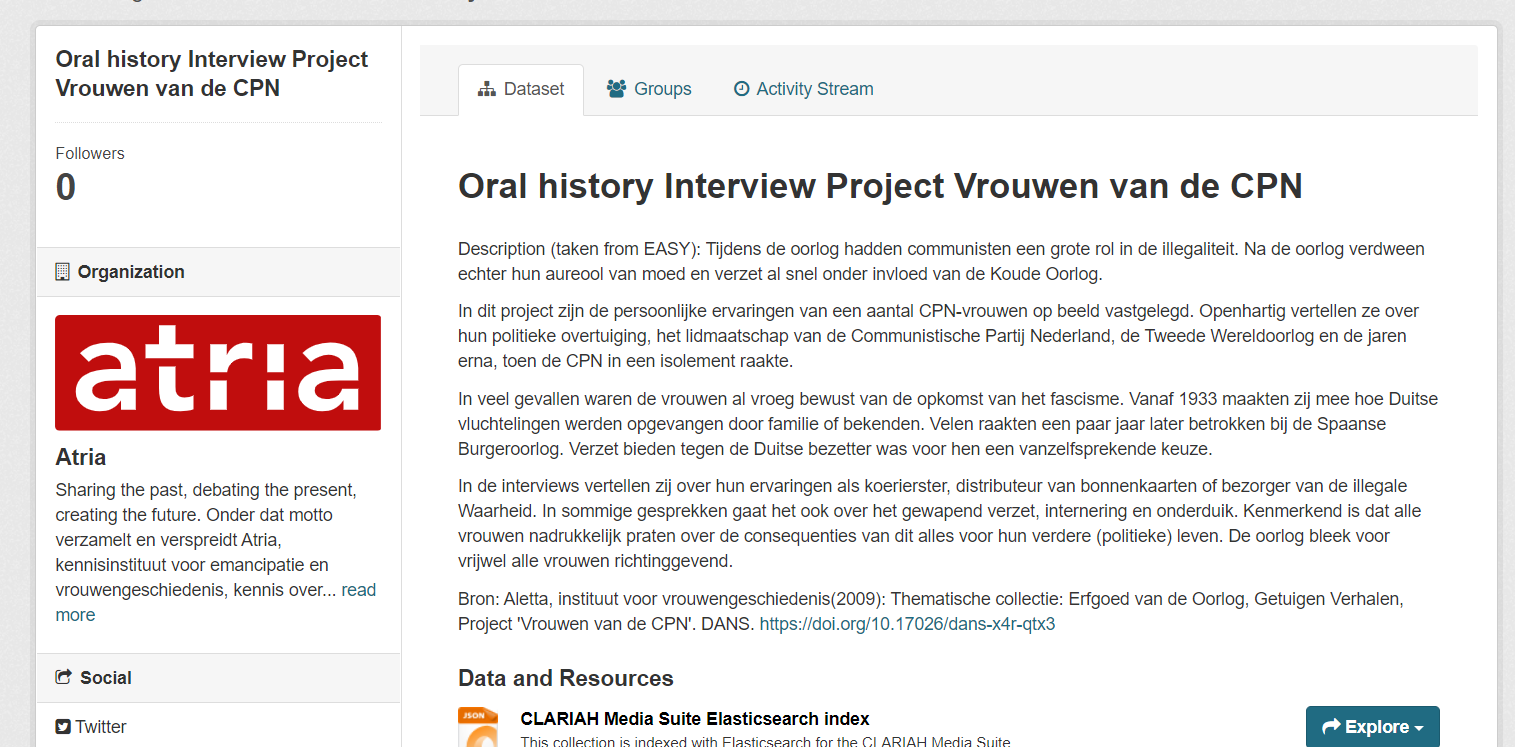Open the doi.org dans-x4r-qtx3 link
The height and width of the screenshot is (747, 1515).
tap(907, 624)
